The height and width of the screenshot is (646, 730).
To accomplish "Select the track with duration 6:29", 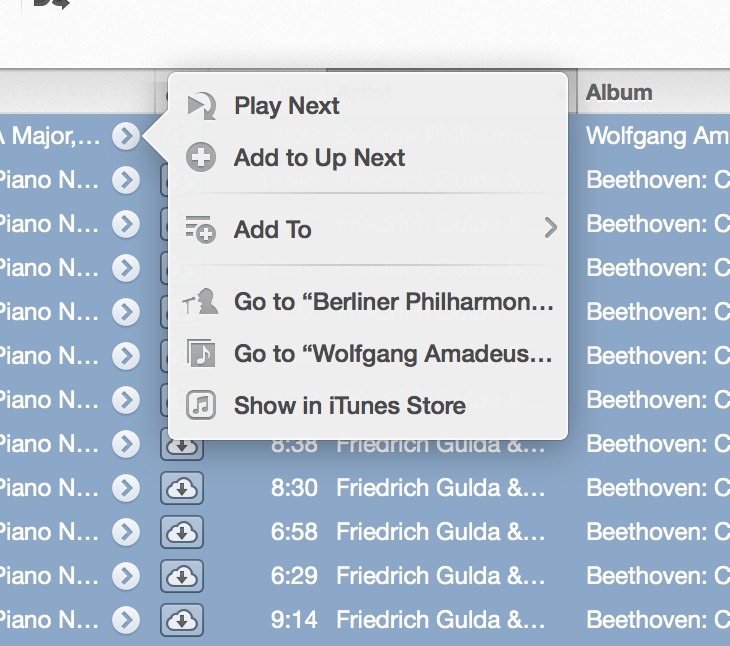I will (294, 576).
